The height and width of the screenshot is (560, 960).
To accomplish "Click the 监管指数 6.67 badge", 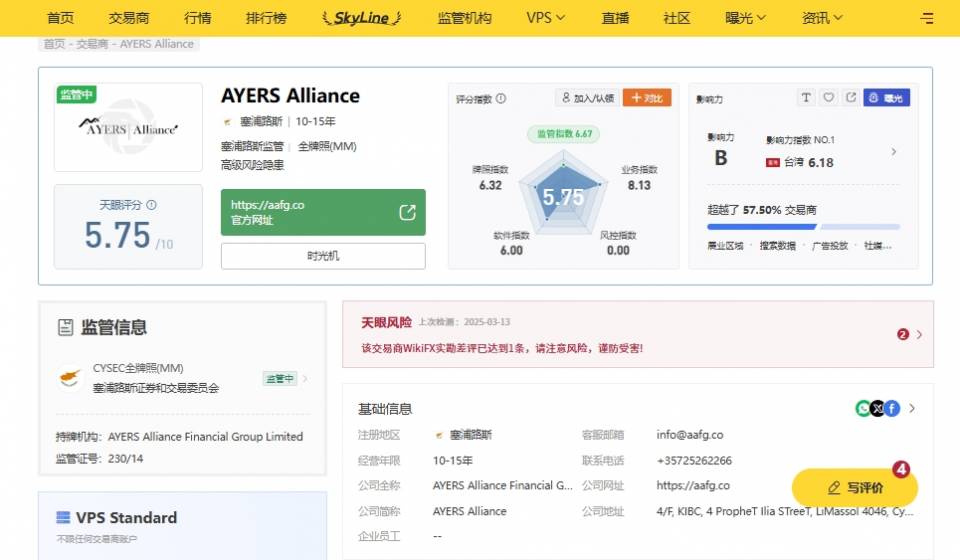I will pyautogui.click(x=564, y=133).
